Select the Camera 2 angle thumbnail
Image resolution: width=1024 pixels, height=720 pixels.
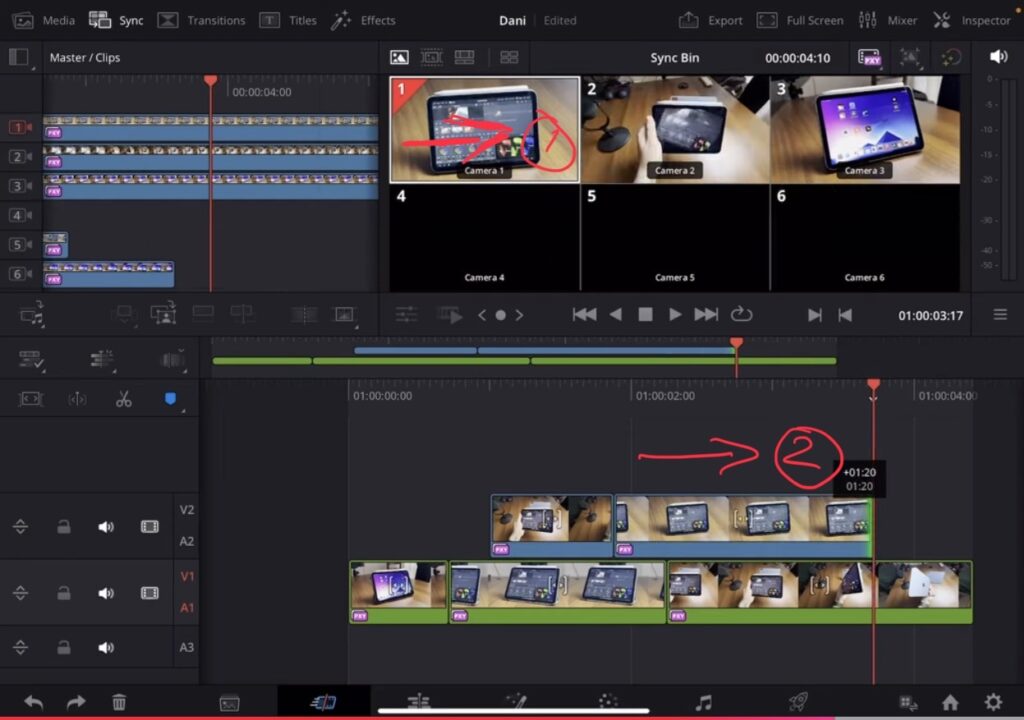tap(675, 130)
